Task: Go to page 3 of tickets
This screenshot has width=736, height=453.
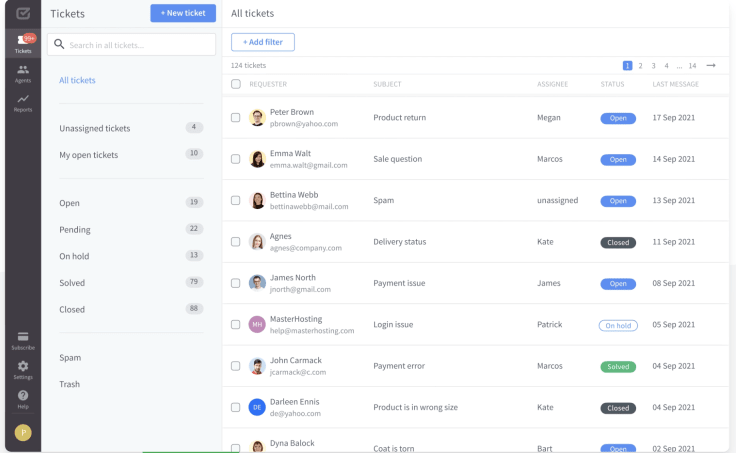Action: pyautogui.click(x=653, y=66)
